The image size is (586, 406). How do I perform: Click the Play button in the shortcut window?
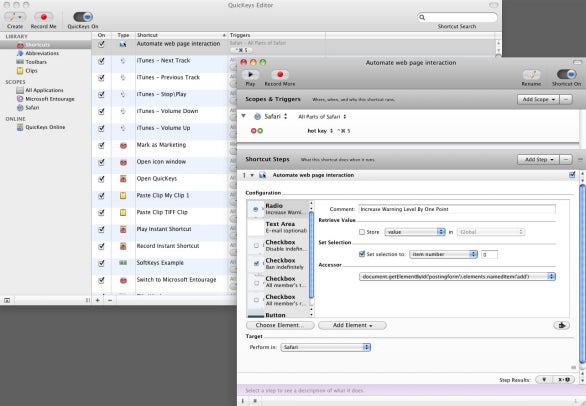(250, 74)
